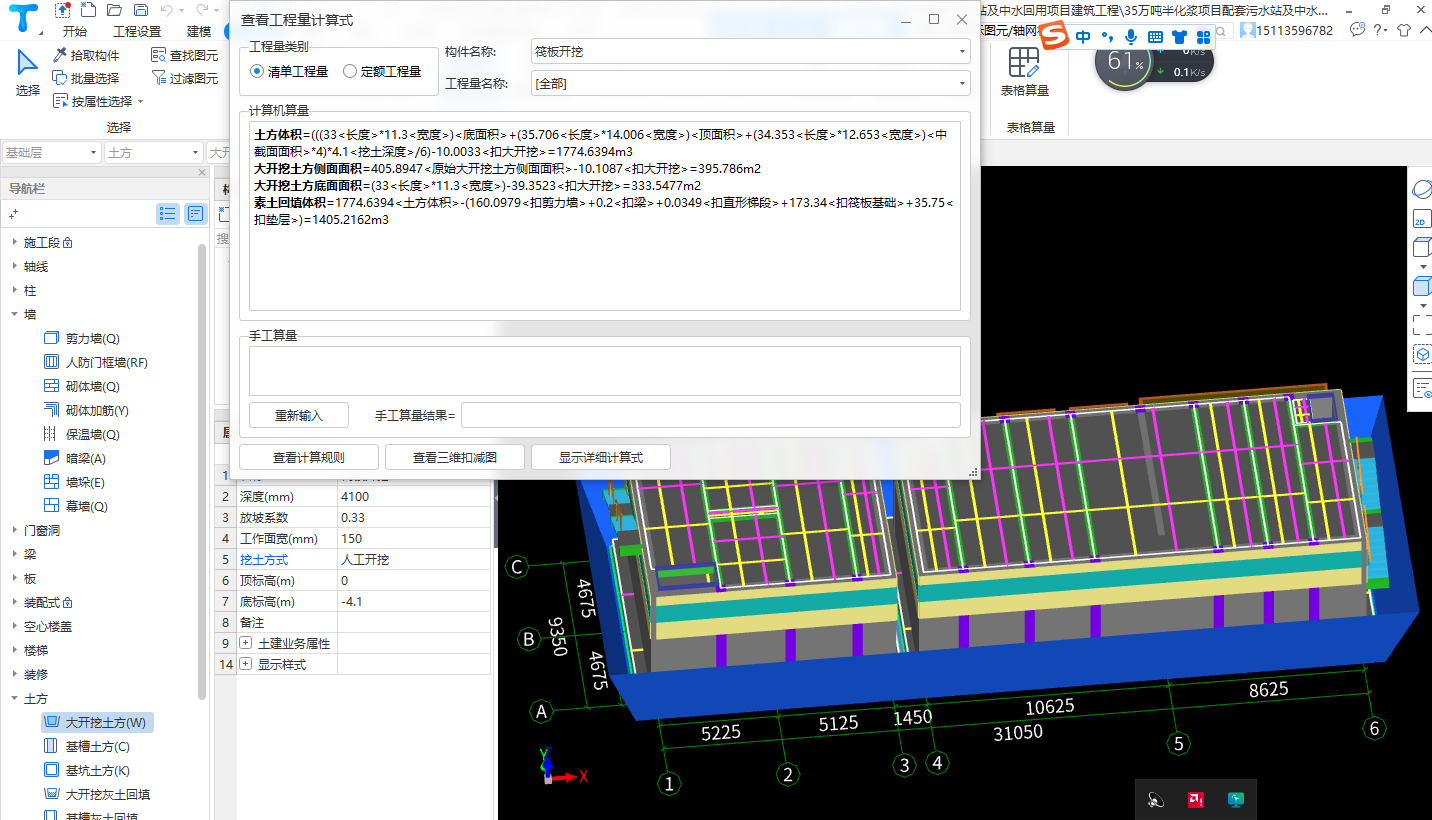Image resolution: width=1432 pixels, height=820 pixels.
Task: Expand 显示样式 property row
Action: pos(246,664)
